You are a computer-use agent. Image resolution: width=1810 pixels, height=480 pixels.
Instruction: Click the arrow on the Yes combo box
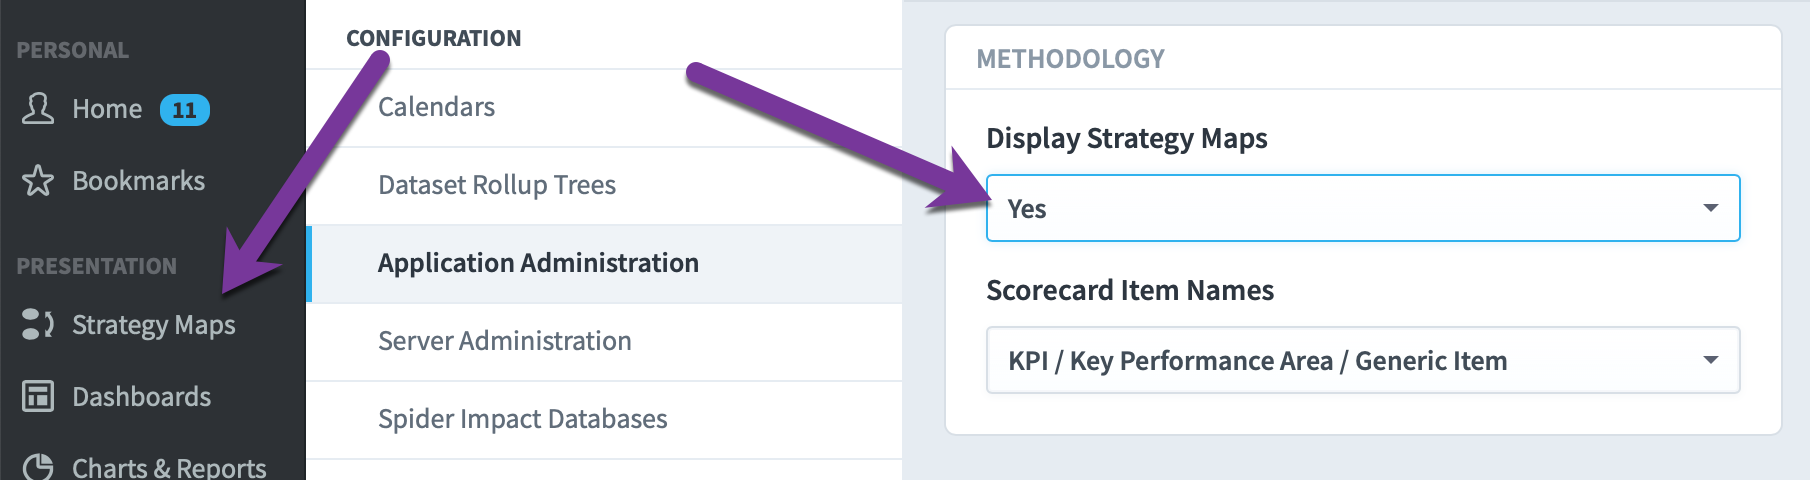pyautogui.click(x=1711, y=208)
